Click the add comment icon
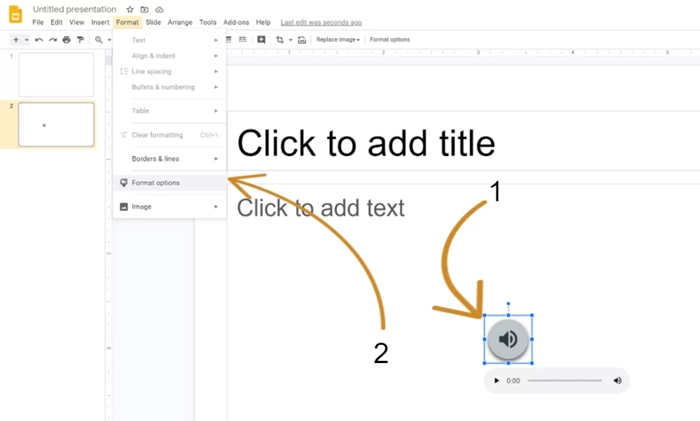The image size is (700, 421). tap(261, 40)
